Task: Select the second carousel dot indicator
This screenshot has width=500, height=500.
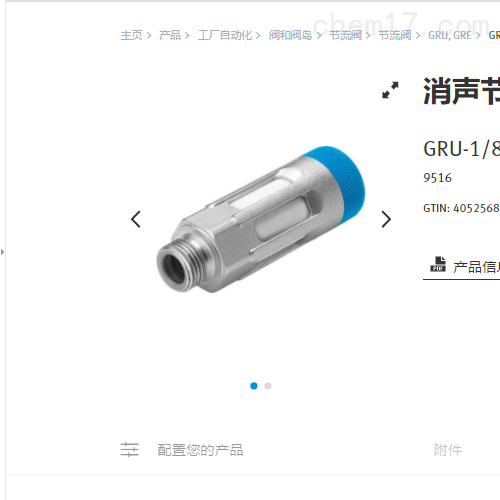Action: [x=268, y=386]
